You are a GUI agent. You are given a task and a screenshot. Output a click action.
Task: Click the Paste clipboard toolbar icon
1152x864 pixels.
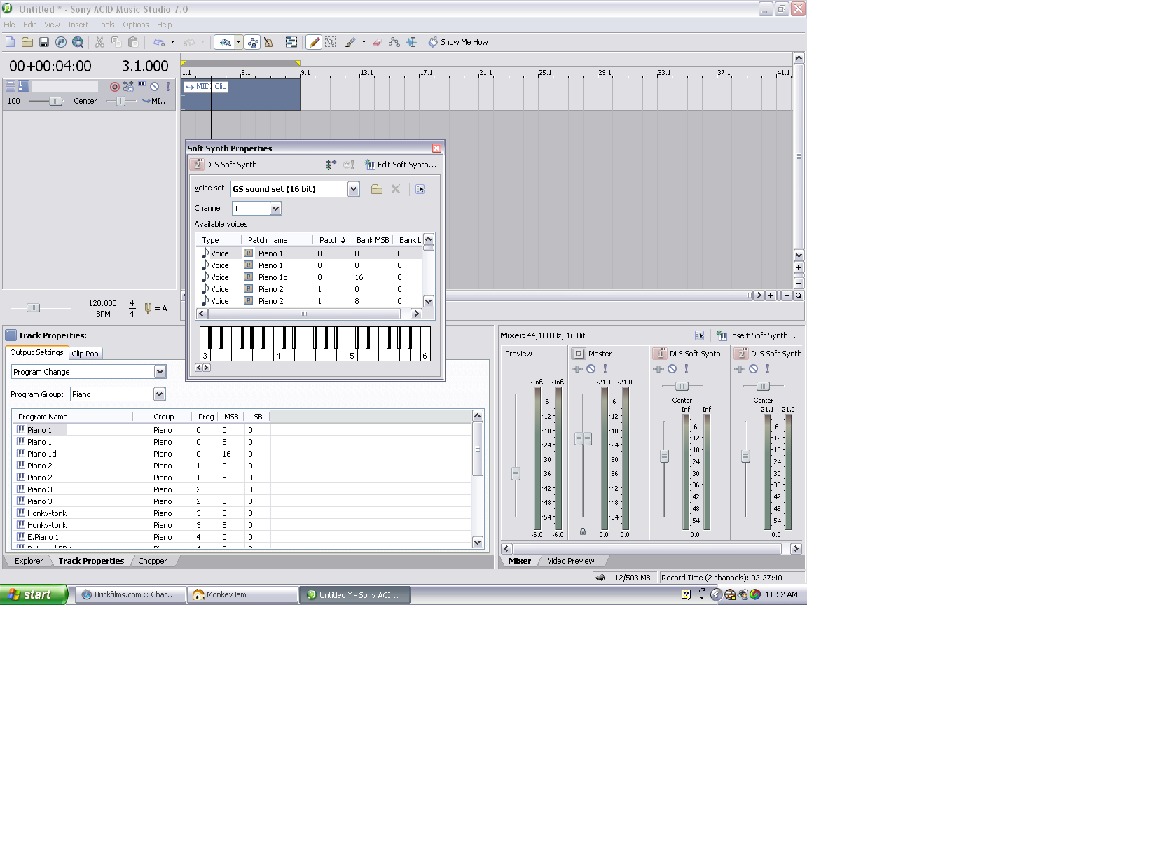coord(133,42)
